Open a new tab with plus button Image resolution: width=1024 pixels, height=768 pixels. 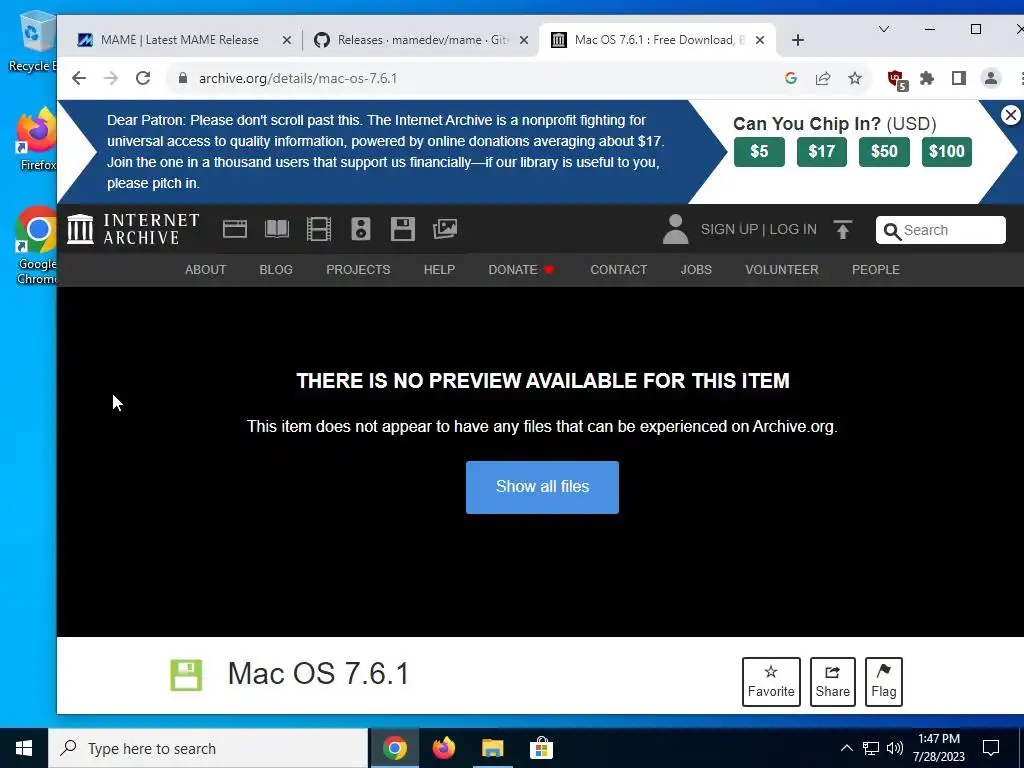[x=797, y=40]
